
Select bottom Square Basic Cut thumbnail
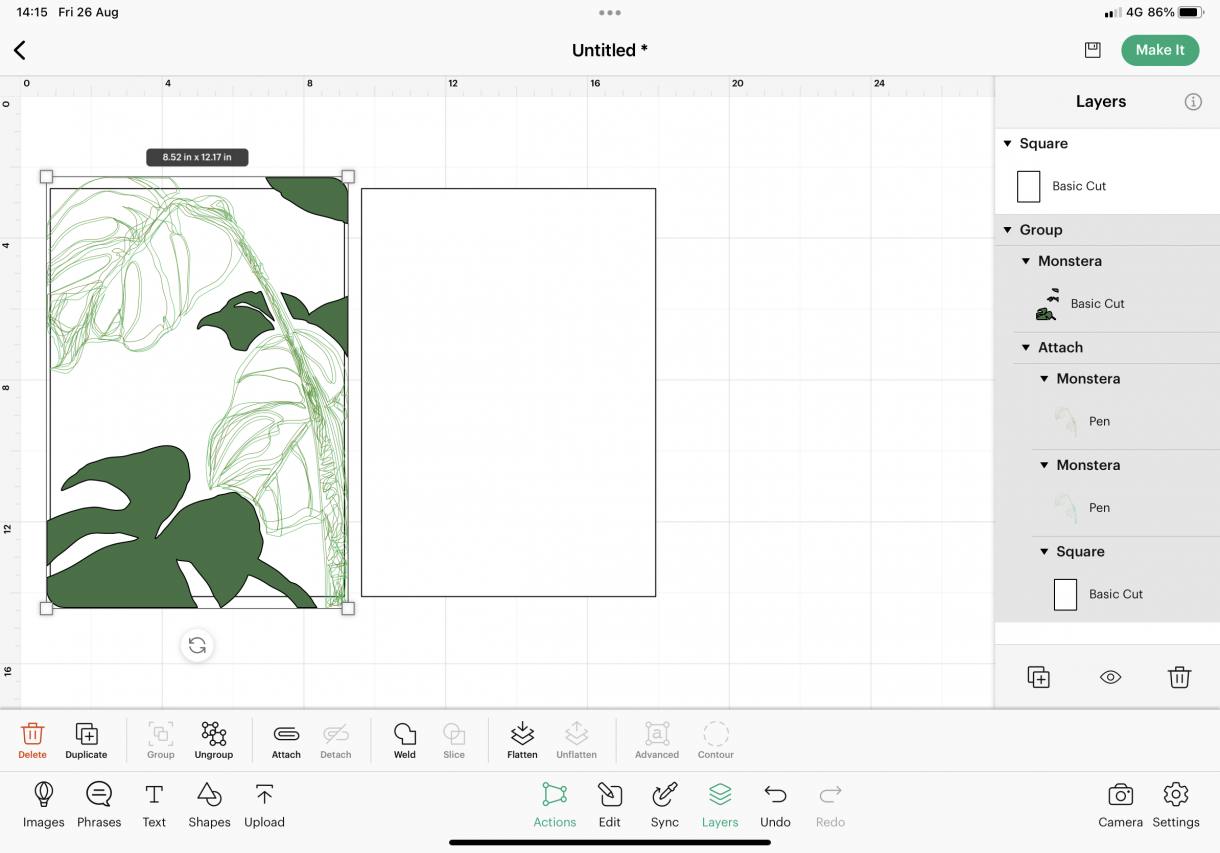tap(1065, 594)
